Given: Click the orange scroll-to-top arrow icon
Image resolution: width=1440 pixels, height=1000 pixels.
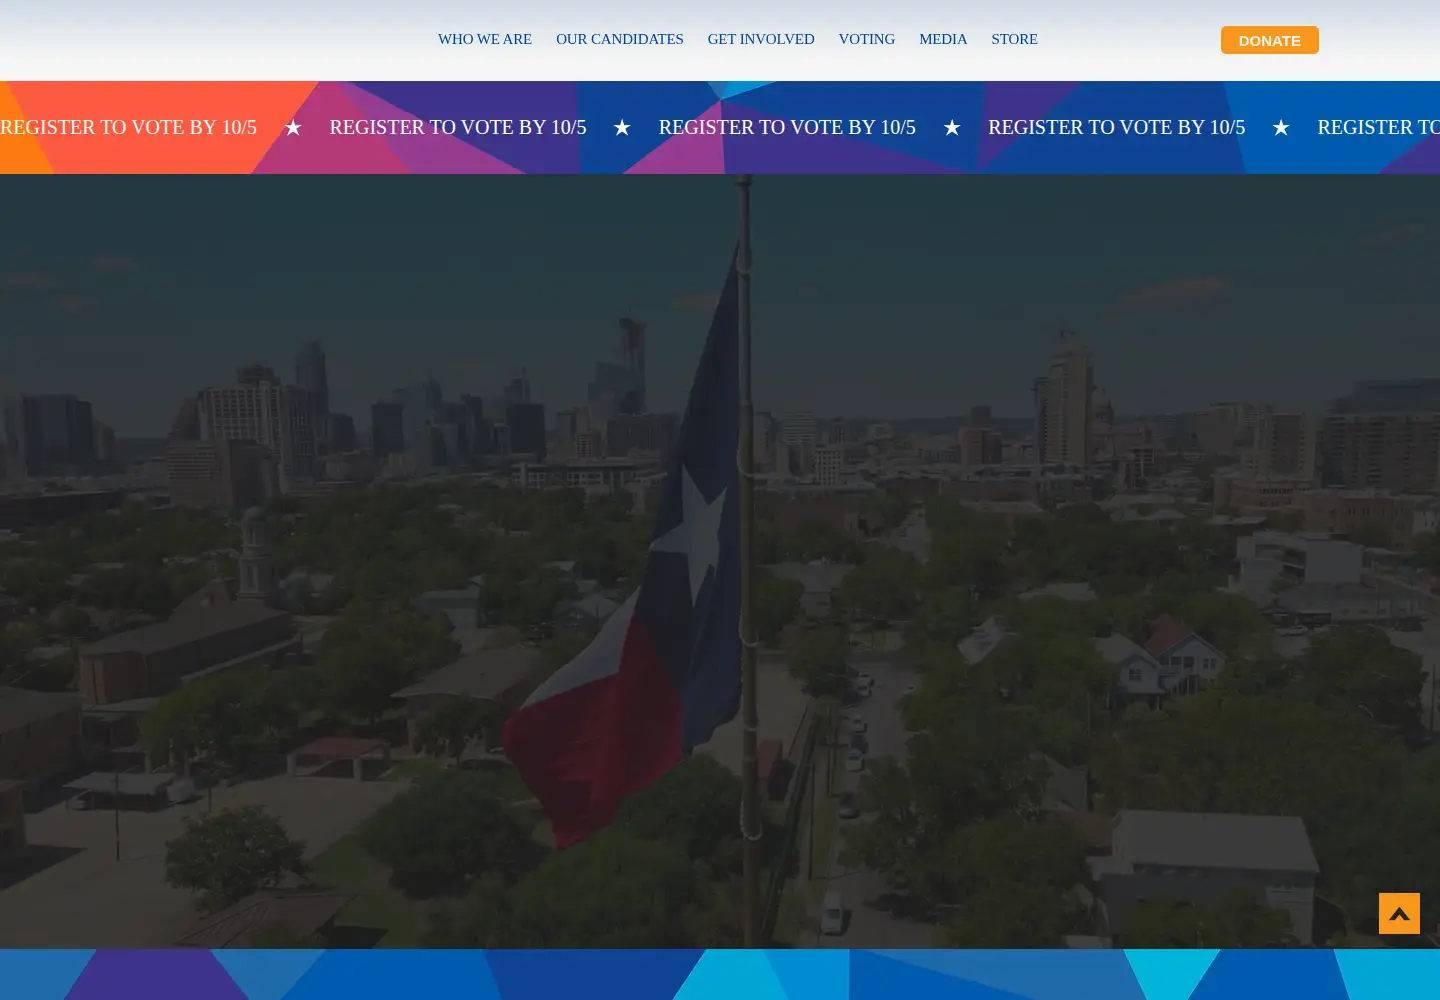Looking at the screenshot, I should click(x=1399, y=913).
